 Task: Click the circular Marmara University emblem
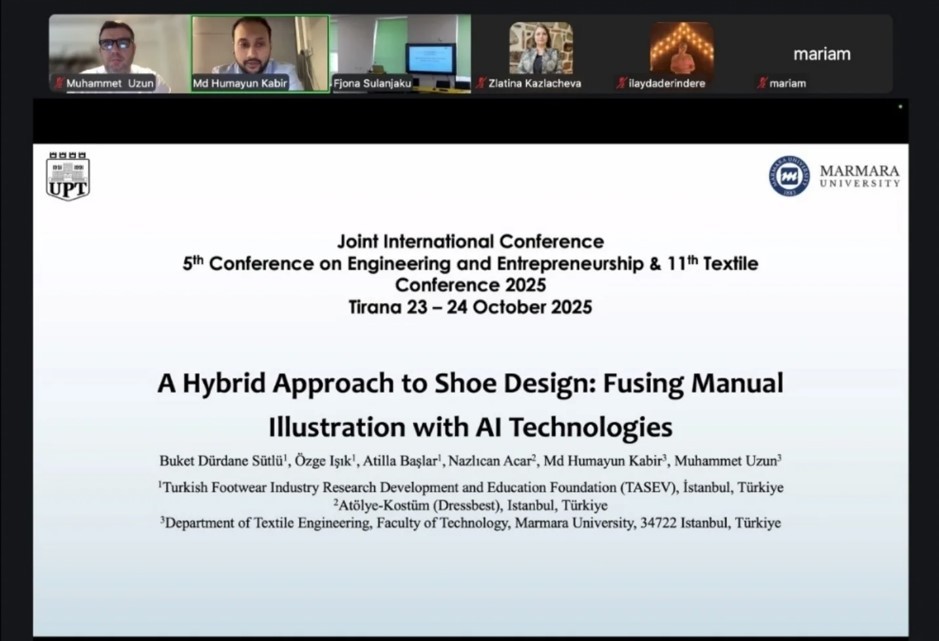tap(789, 176)
